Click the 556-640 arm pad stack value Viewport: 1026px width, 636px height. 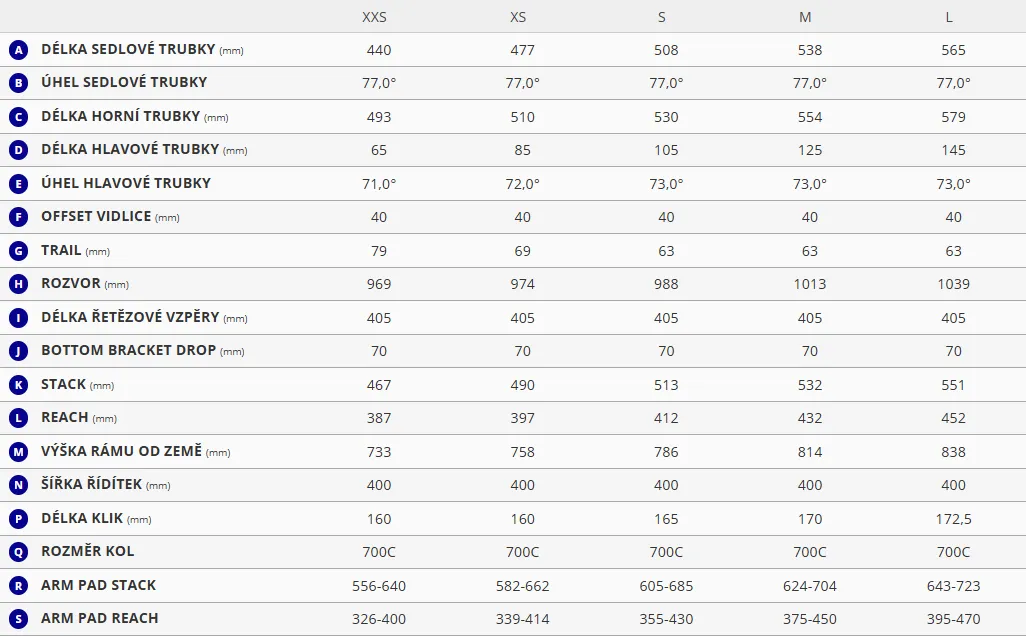pyautogui.click(x=379, y=586)
